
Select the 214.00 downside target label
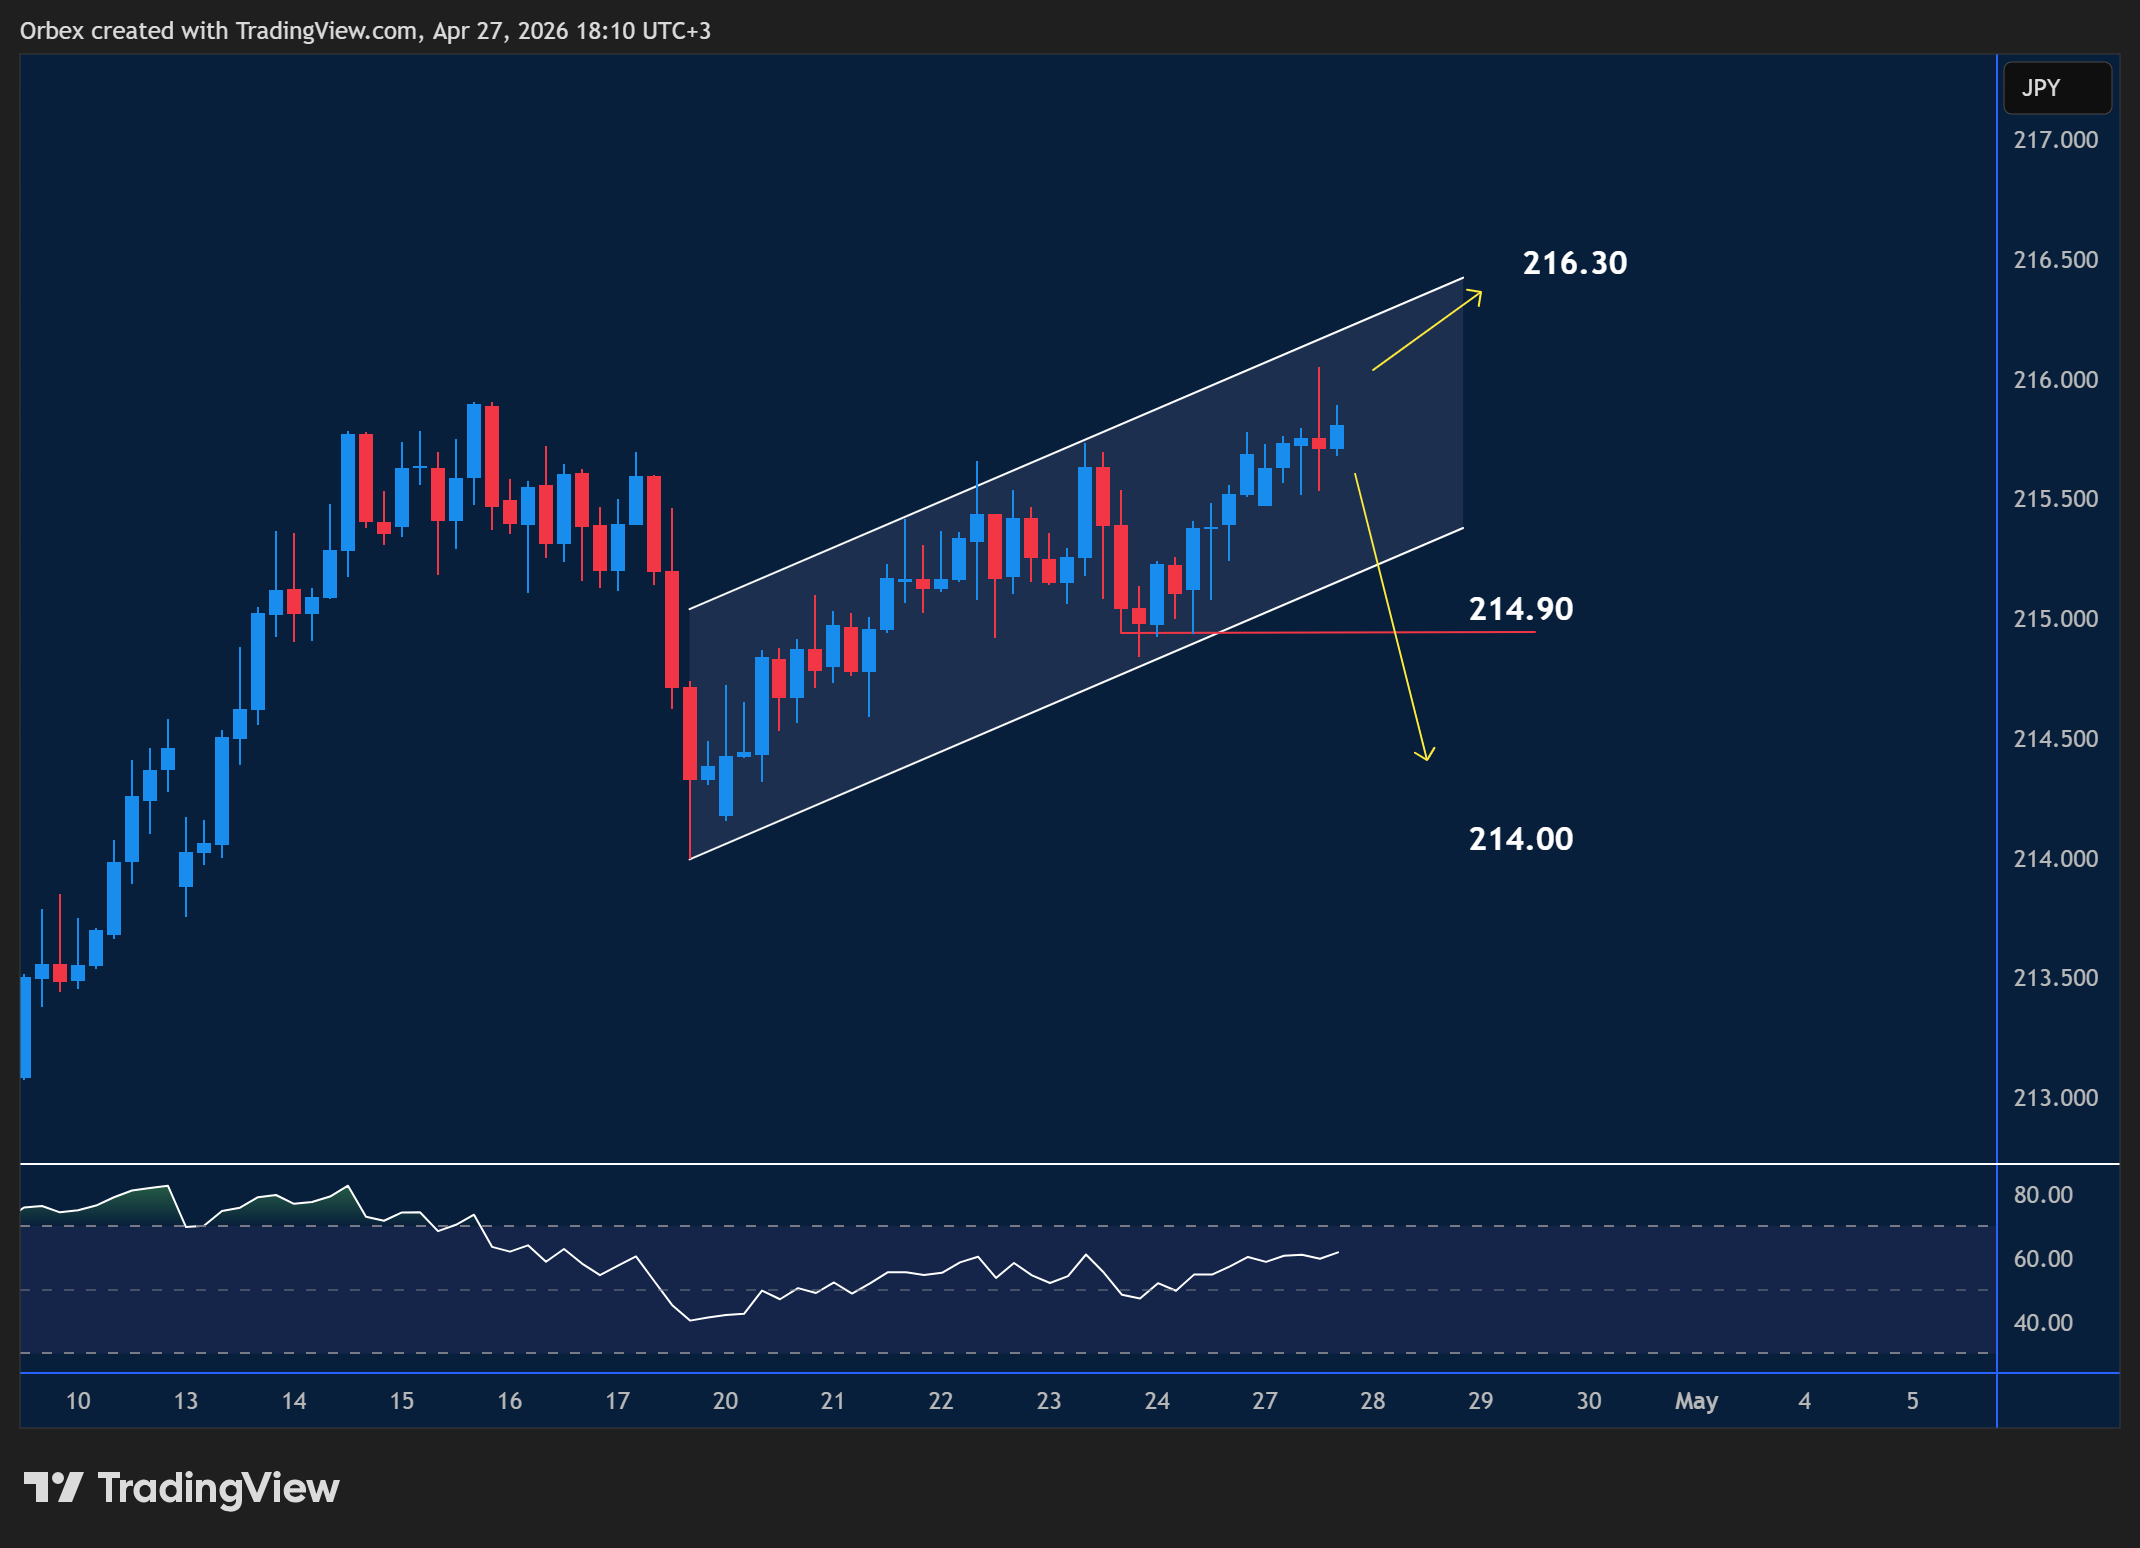pyautogui.click(x=1520, y=839)
